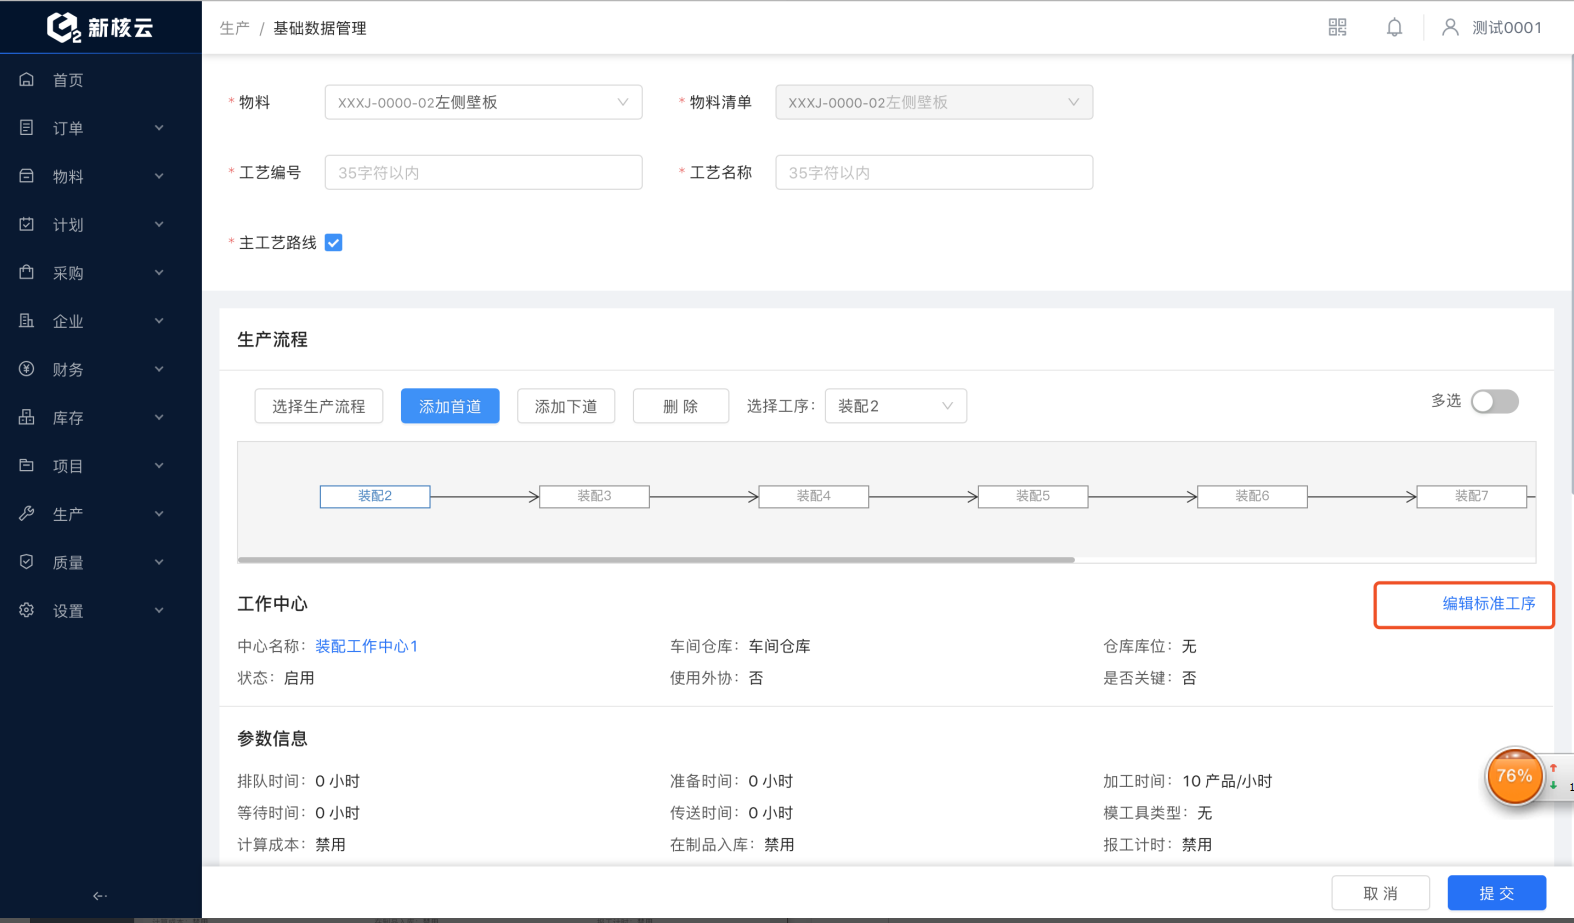Uncheck the 主工艺路线 checkbox
Screen dimensions: 1574x923
(334, 243)
